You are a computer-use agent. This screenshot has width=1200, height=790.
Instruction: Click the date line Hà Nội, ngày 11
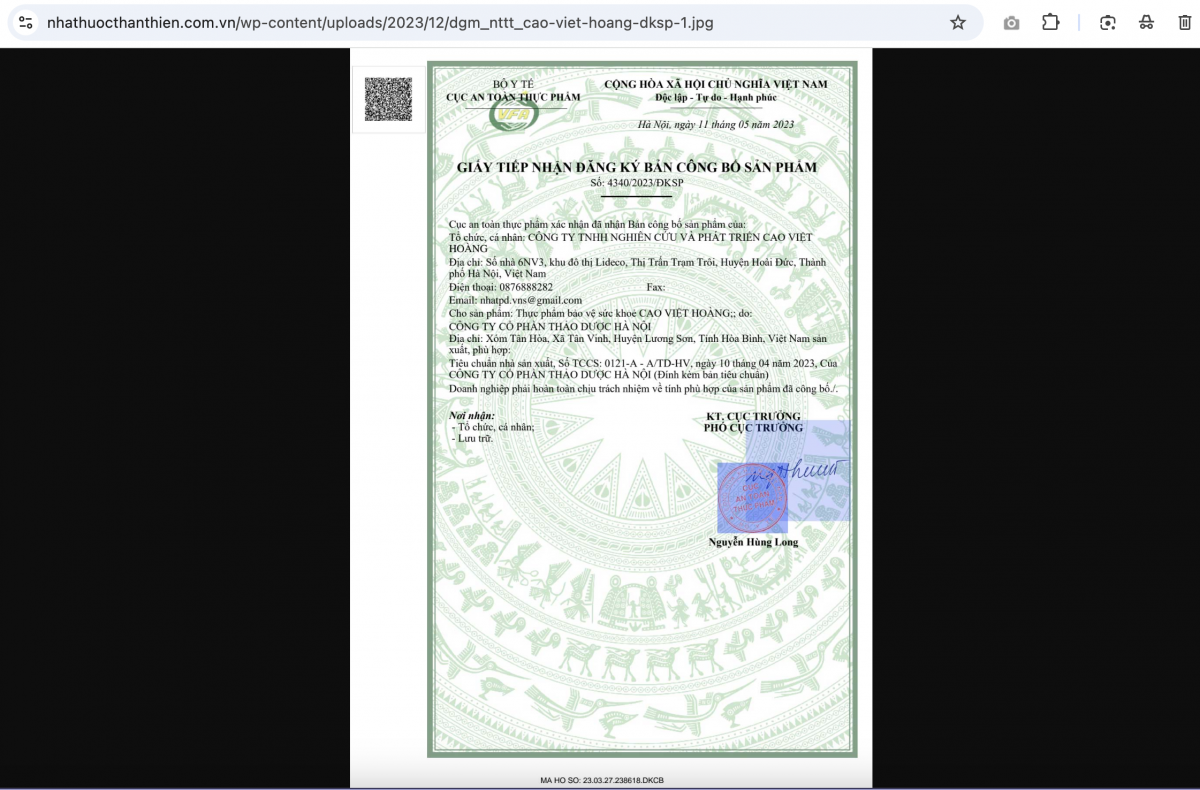[x=715, y=124]
